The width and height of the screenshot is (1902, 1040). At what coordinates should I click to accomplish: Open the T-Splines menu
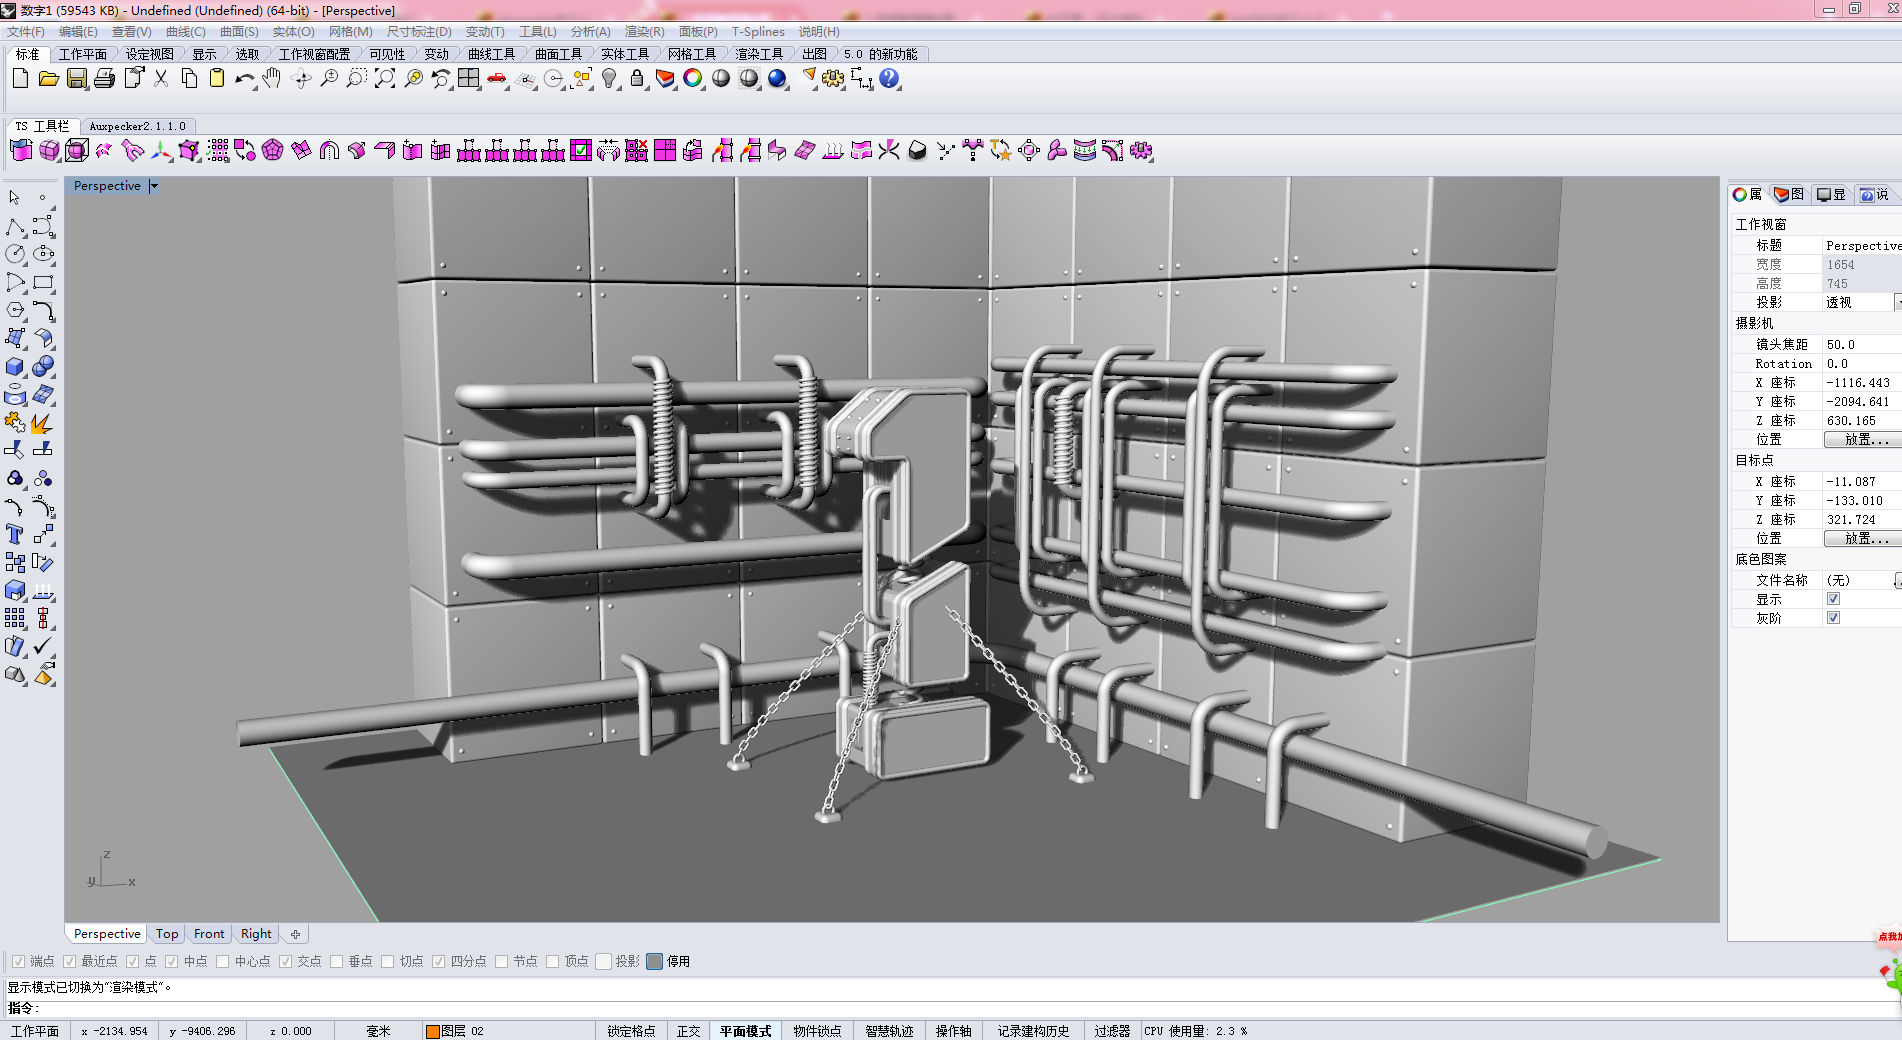pyautogui.click(x=758, y=32)
